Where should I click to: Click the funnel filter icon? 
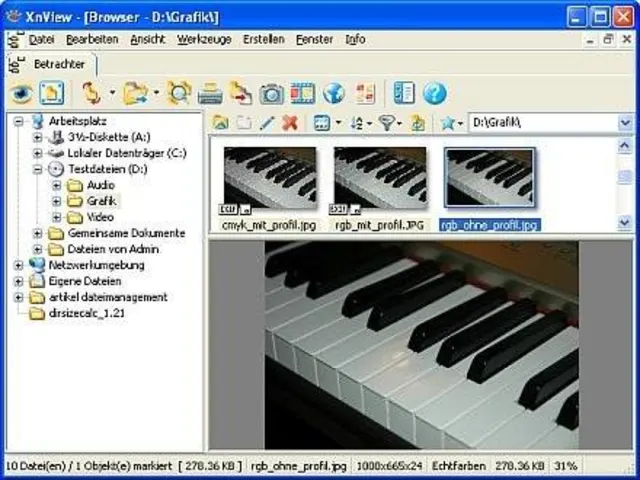click(387, 123)
